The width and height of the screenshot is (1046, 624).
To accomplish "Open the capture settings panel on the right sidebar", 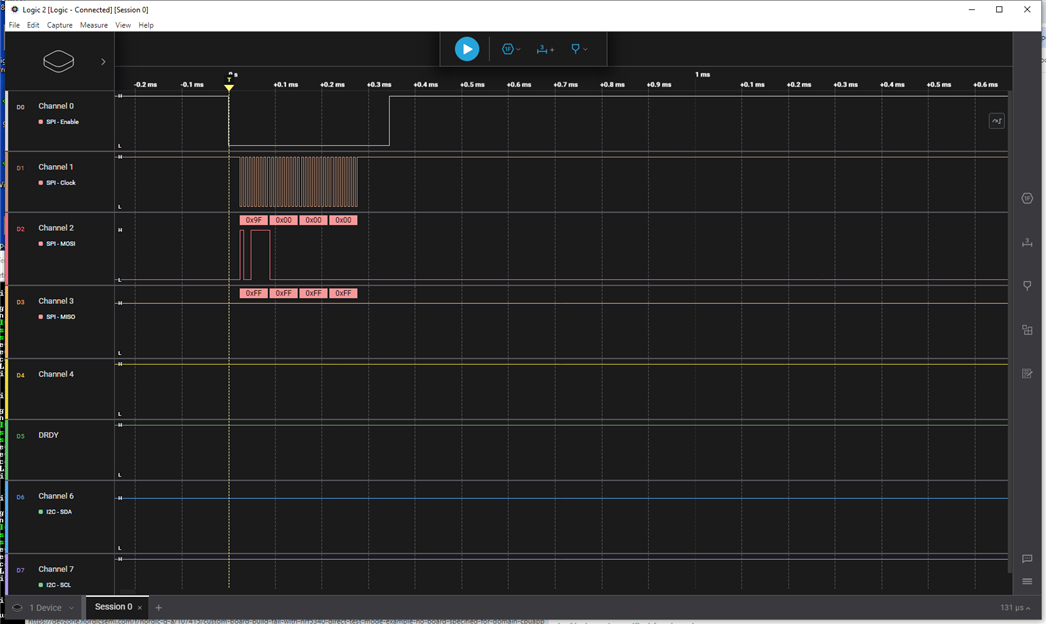I will point(1027,198).
